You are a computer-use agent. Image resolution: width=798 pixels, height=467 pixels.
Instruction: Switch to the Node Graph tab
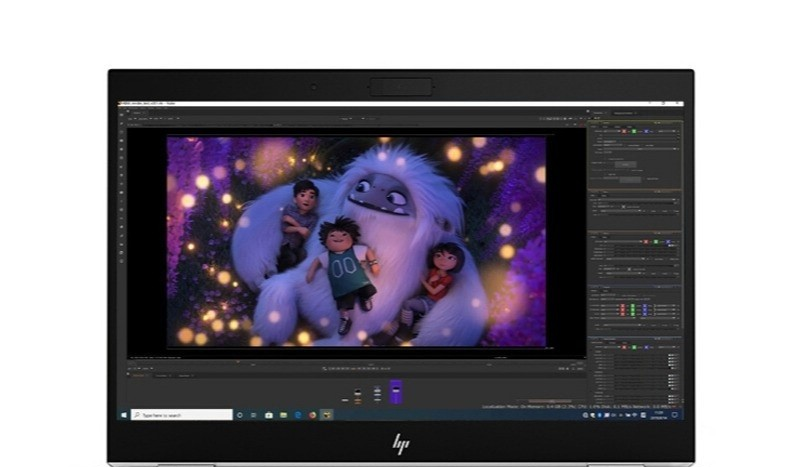click(x=138, y=375)
